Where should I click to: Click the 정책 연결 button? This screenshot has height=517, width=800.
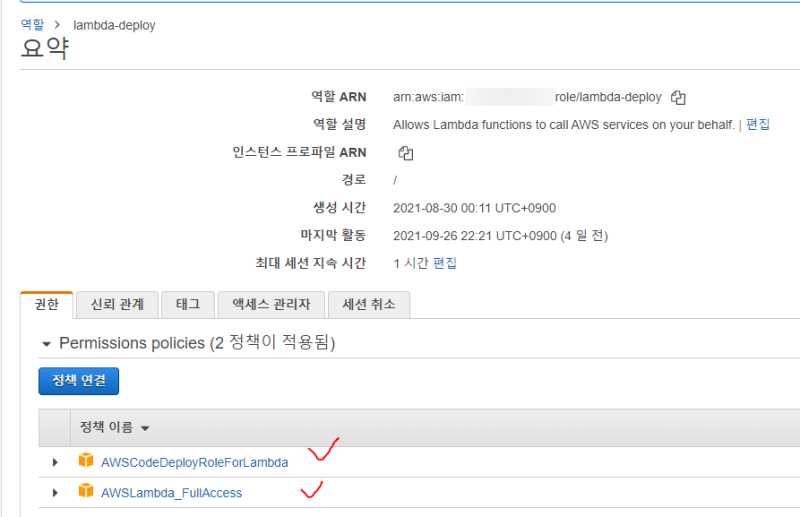pos(79,381)
